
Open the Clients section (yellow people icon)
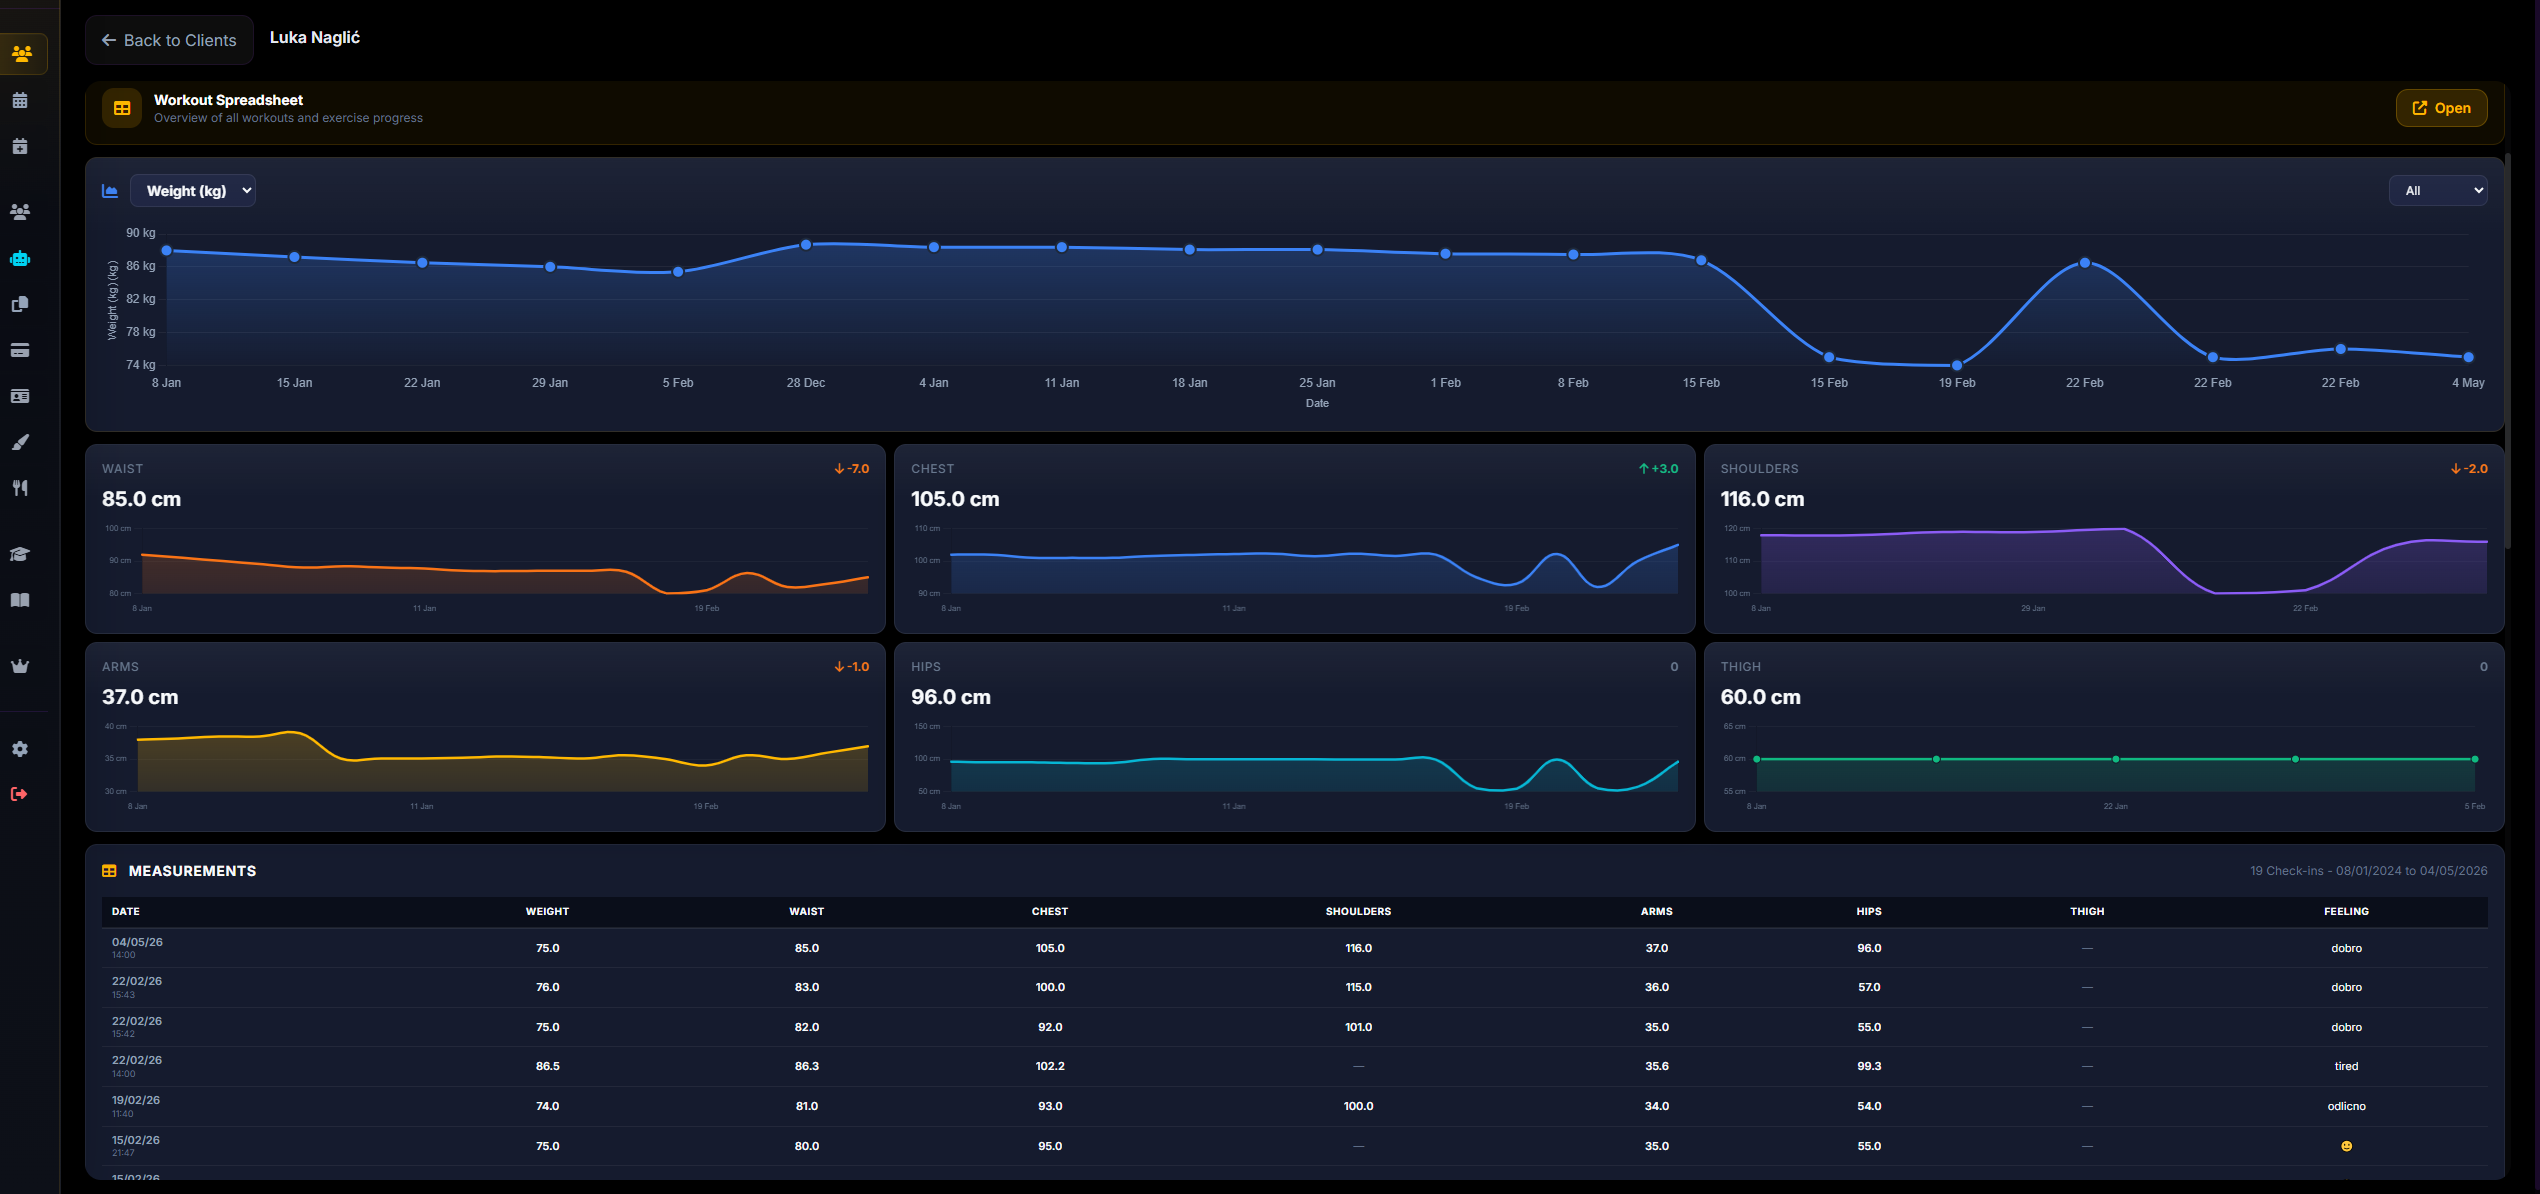22,53
